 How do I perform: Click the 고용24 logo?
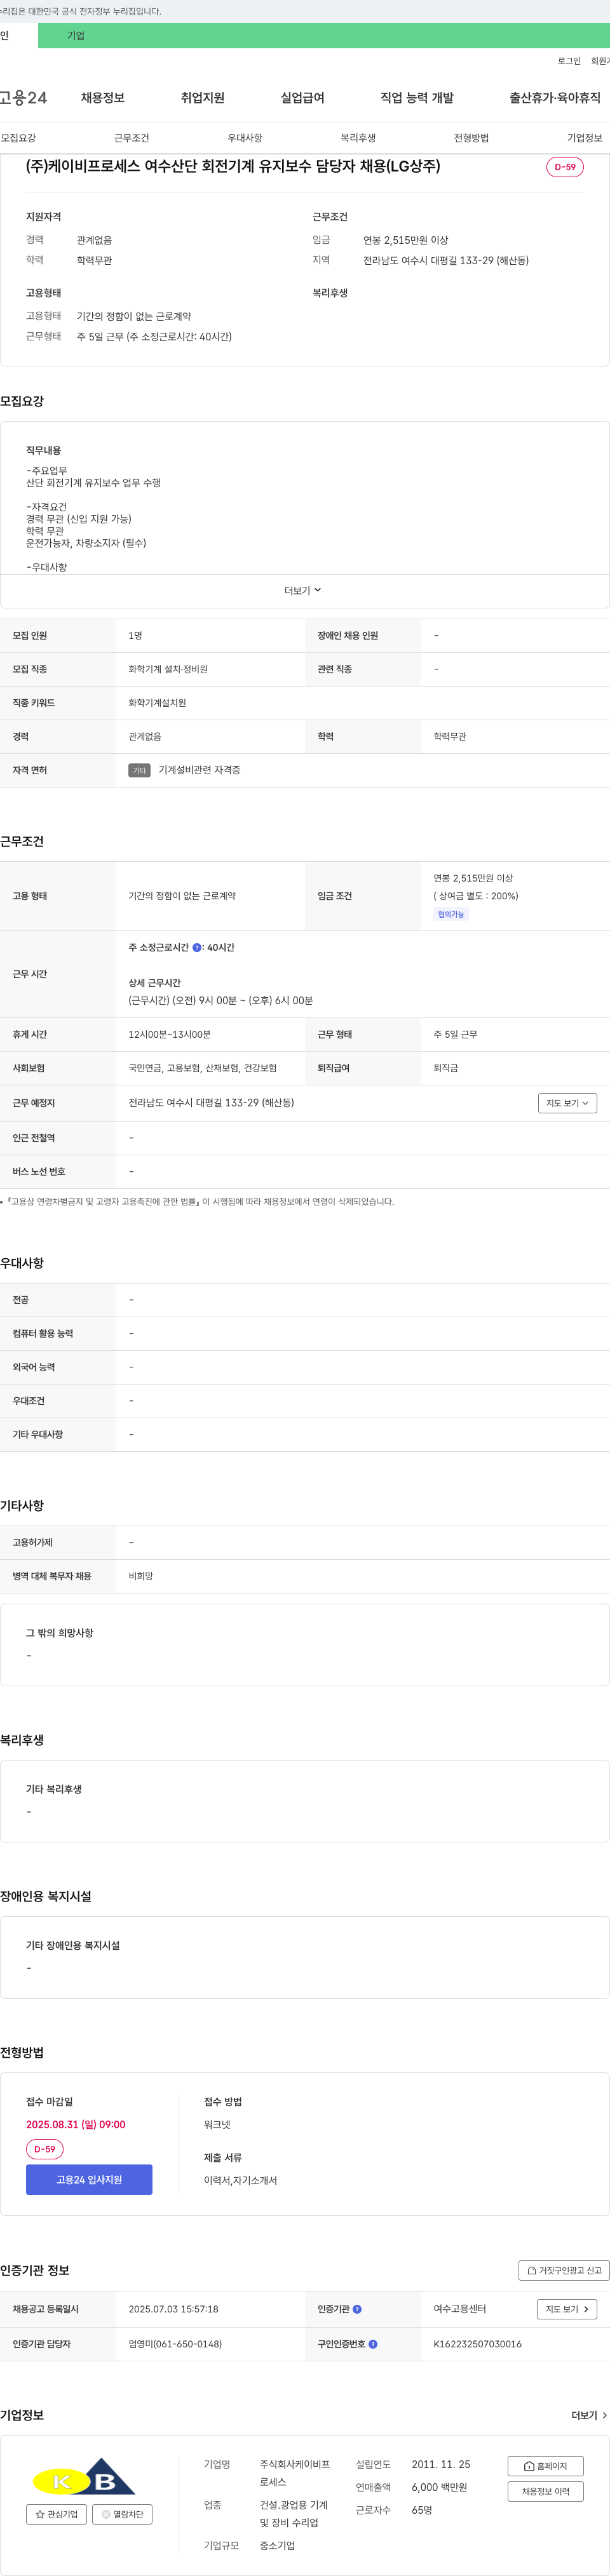(23, 97)
